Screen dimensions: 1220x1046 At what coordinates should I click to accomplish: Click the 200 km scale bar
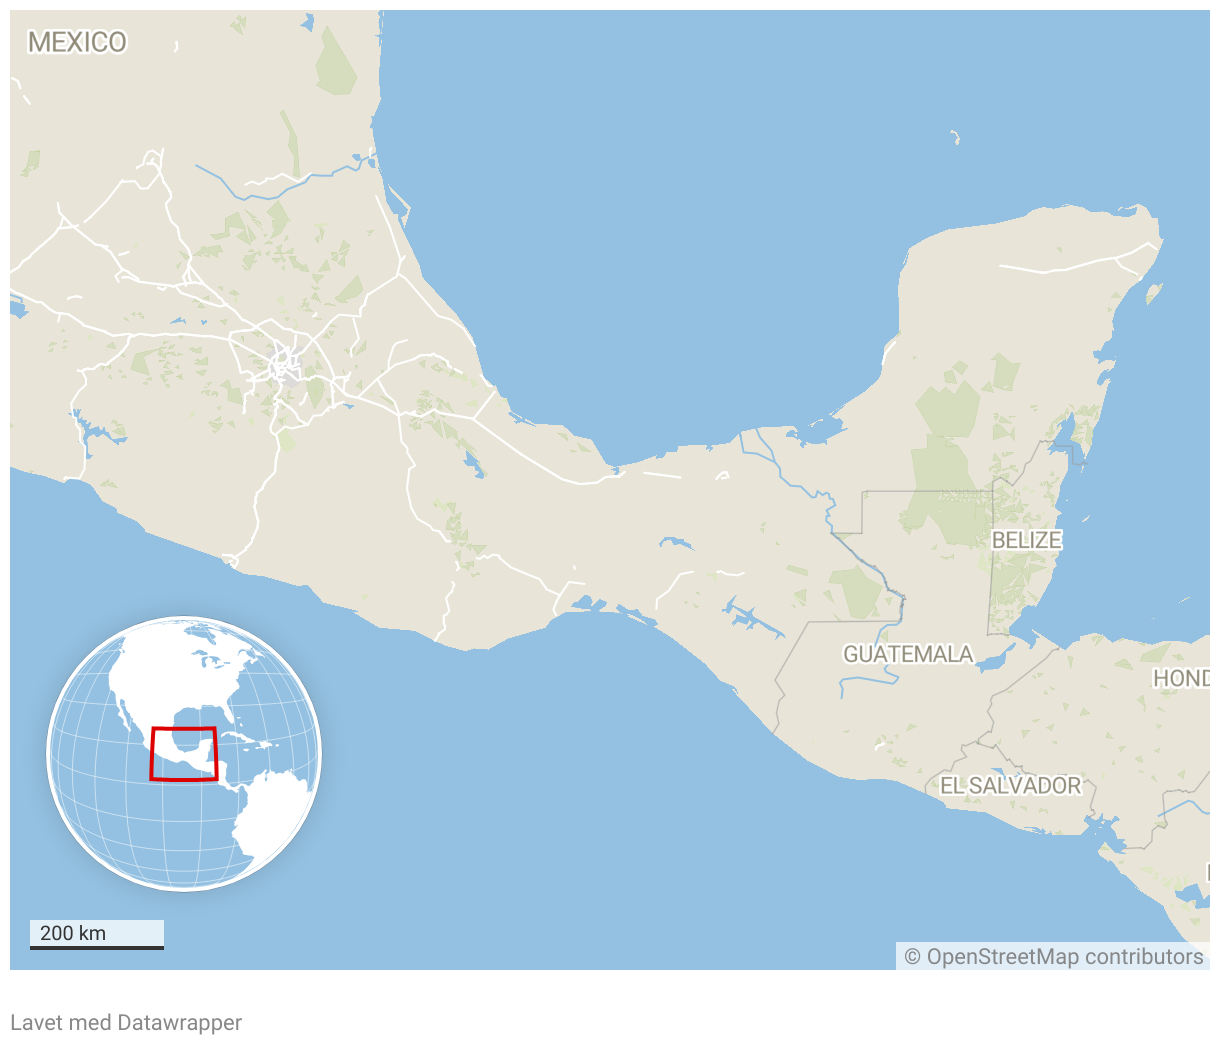point(96,934)
